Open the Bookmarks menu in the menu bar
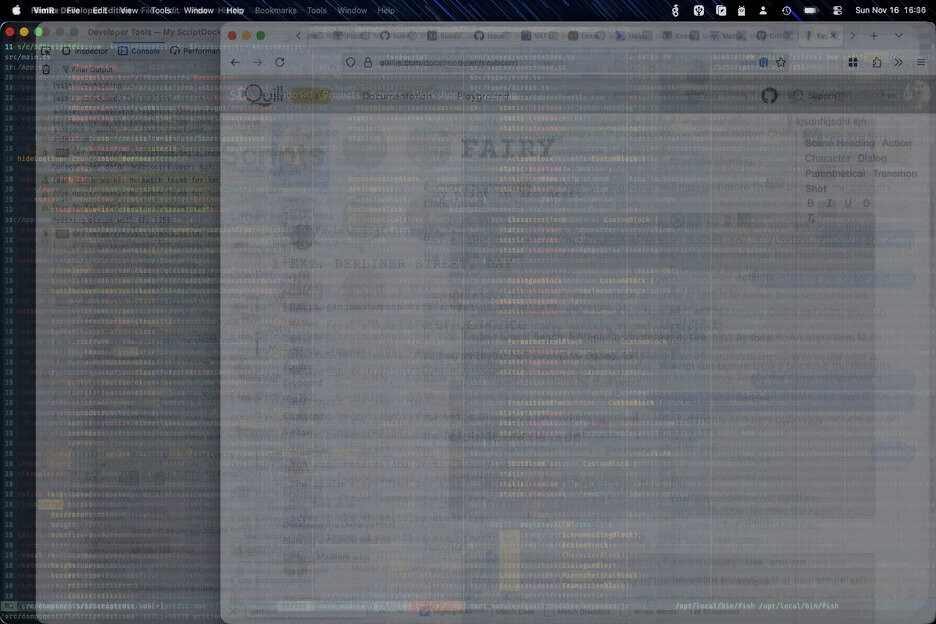This screenshot has height=624, width=936. [275, 10]
